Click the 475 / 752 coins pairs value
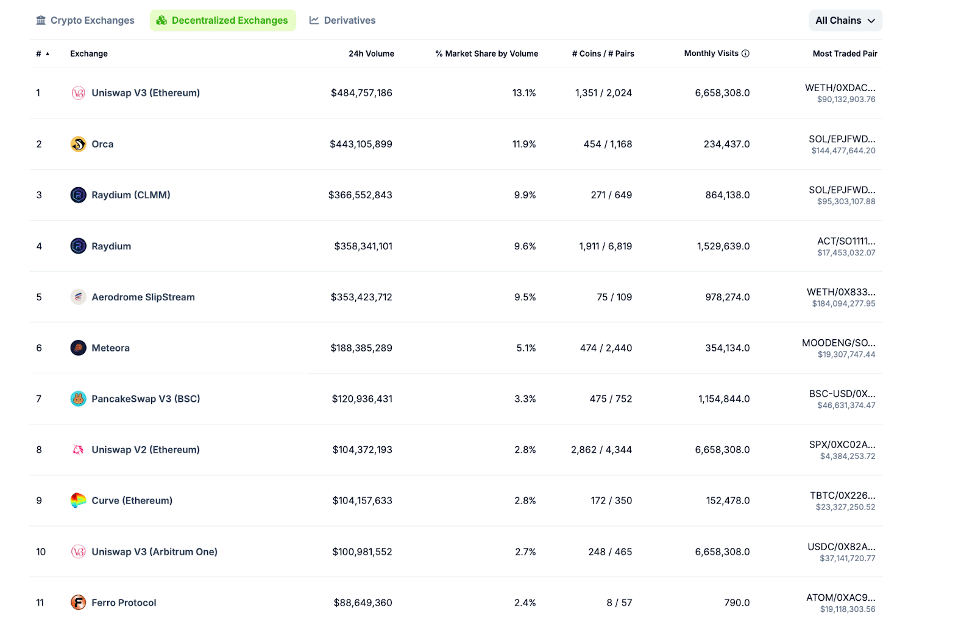Screen dimensions: 977x622 click(x=611, y=399)
